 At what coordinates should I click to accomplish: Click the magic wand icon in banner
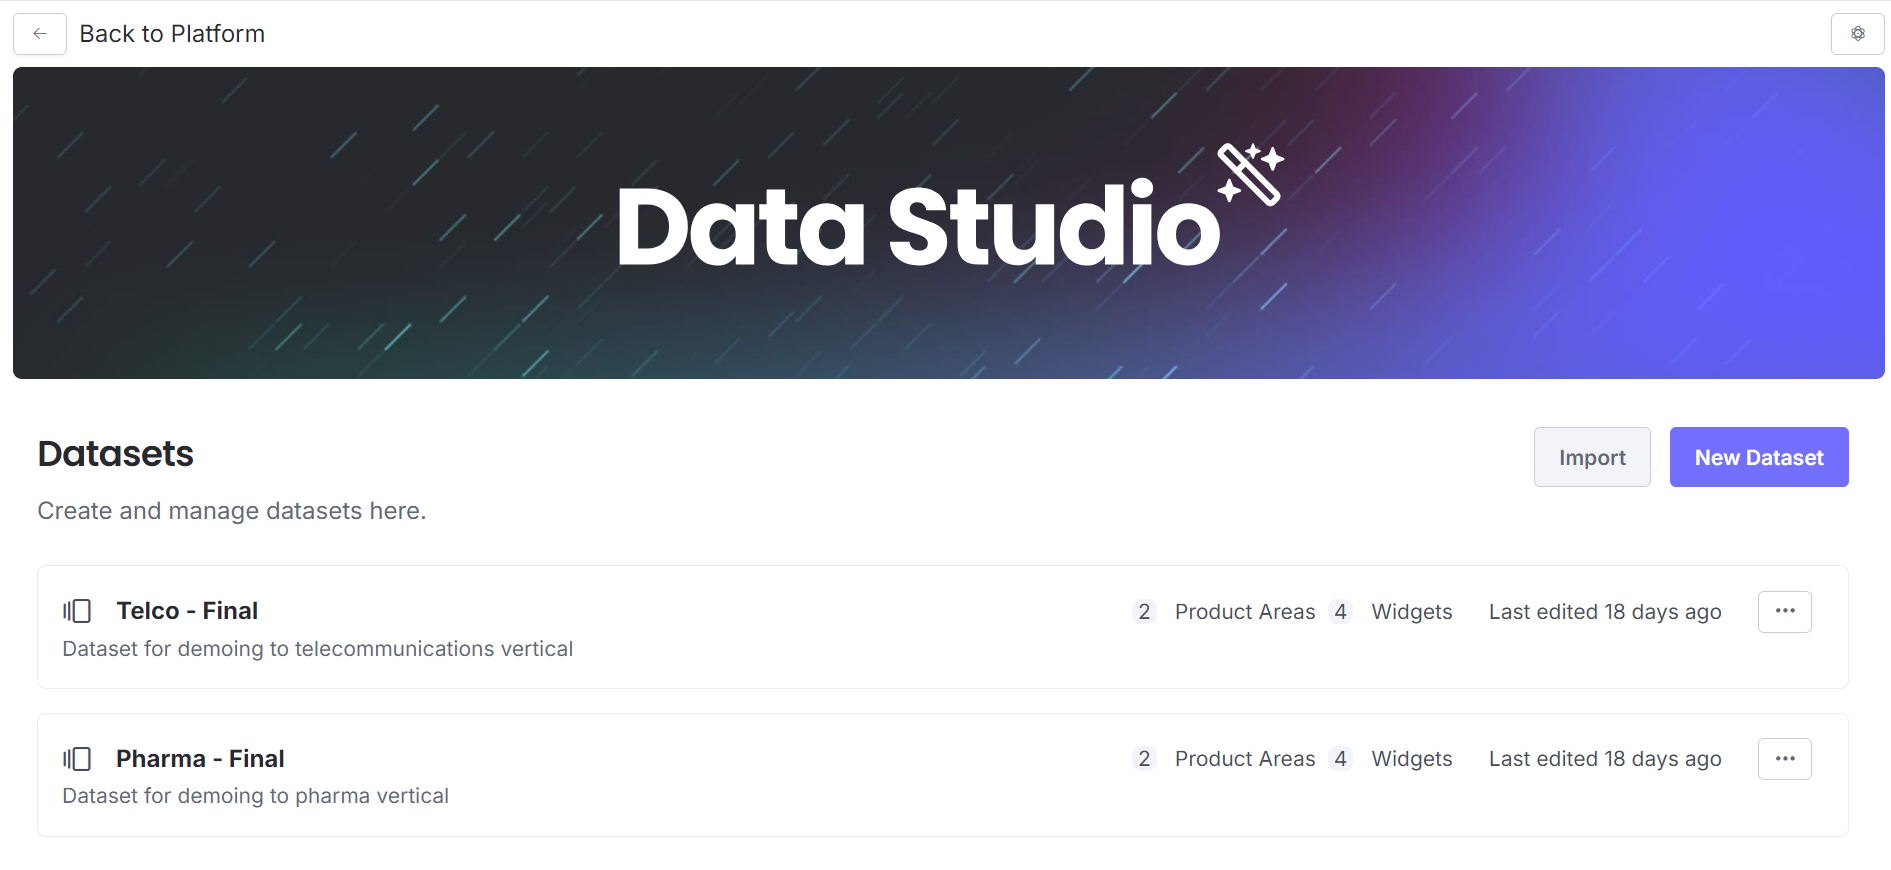click(x=1250, y=174)
